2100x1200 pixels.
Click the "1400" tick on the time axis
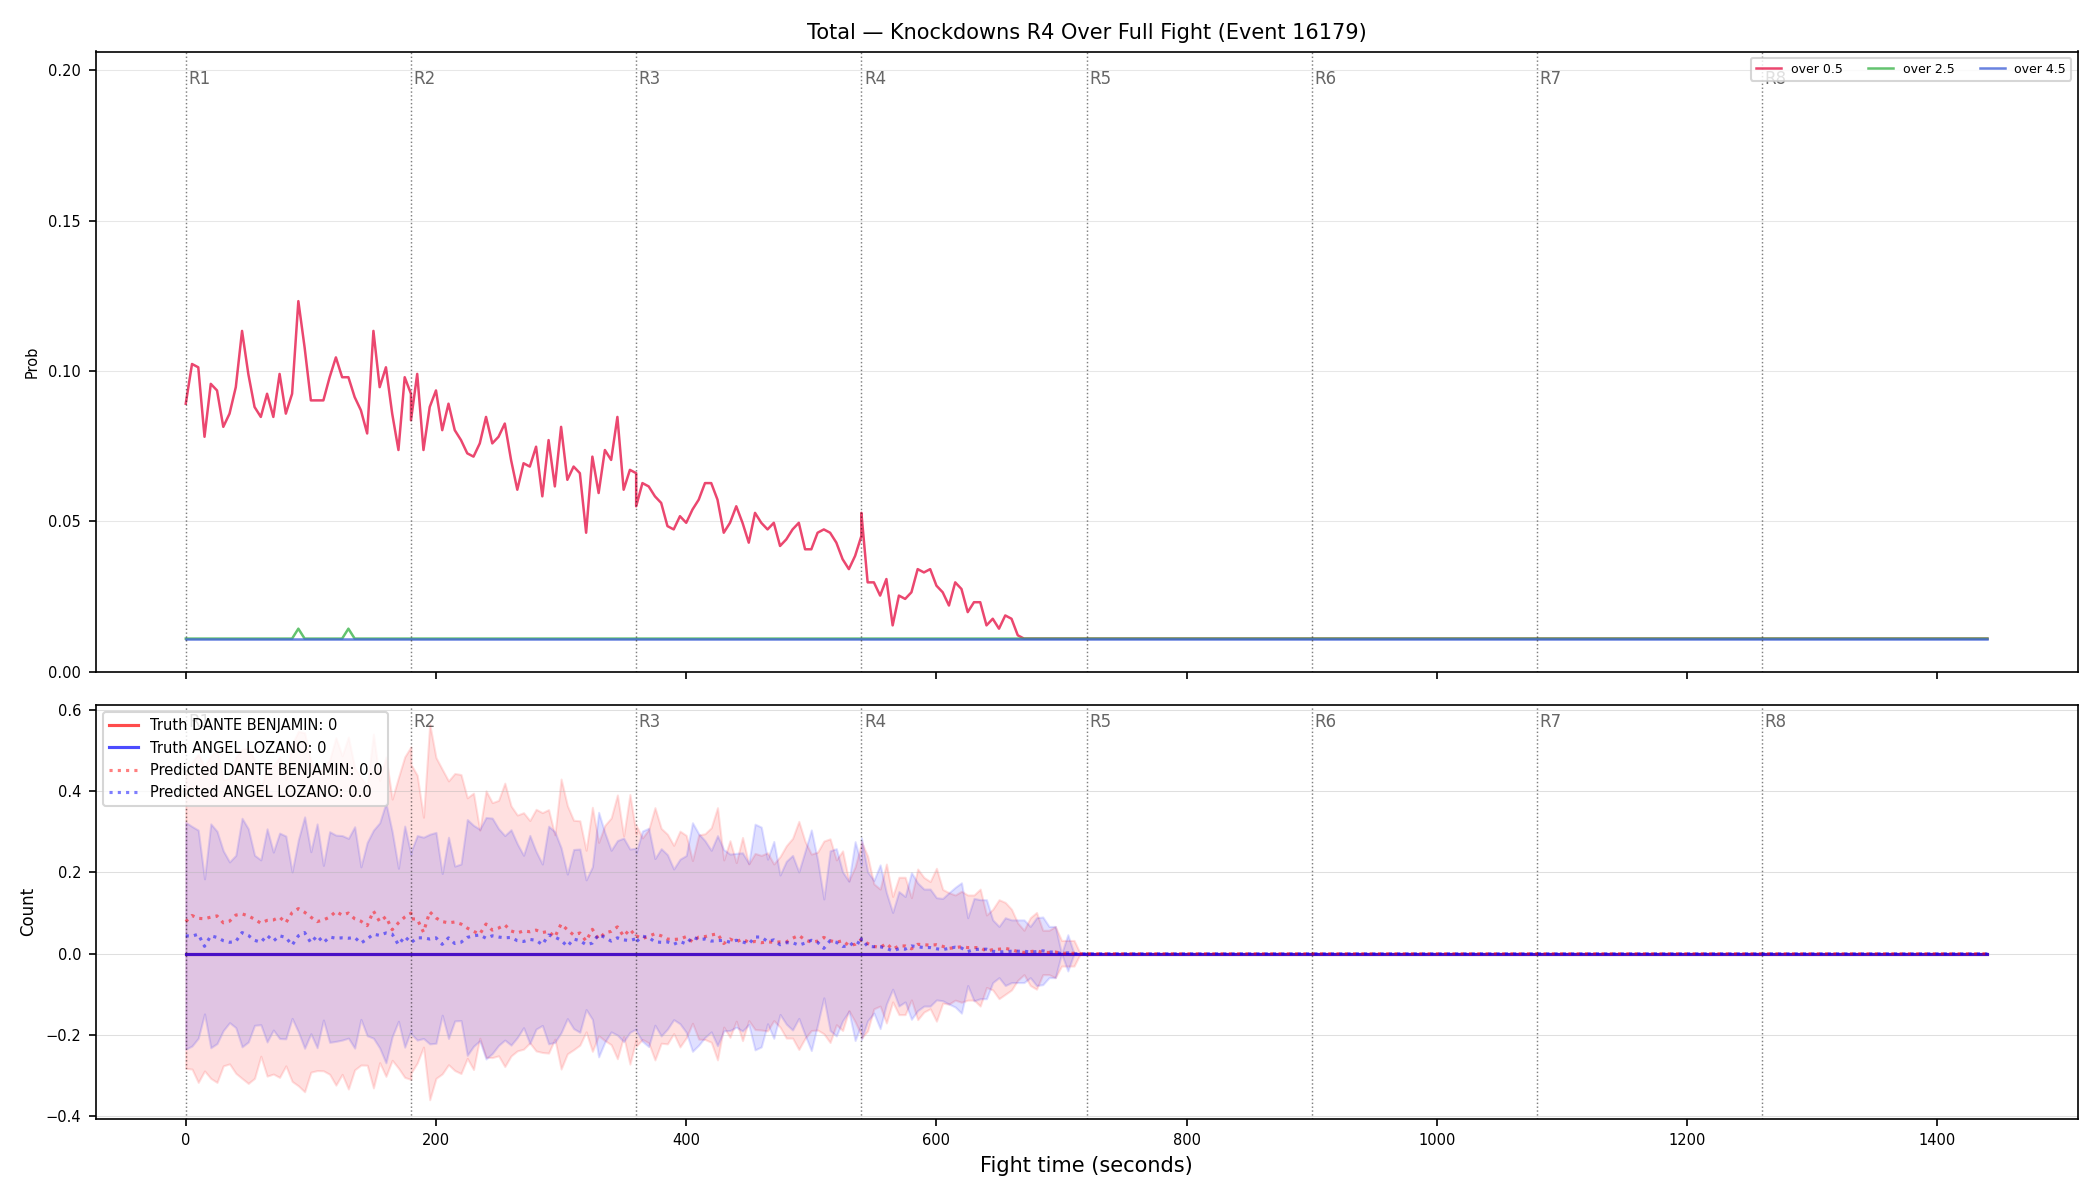pyautogui.click(x=1937, y=1139)
